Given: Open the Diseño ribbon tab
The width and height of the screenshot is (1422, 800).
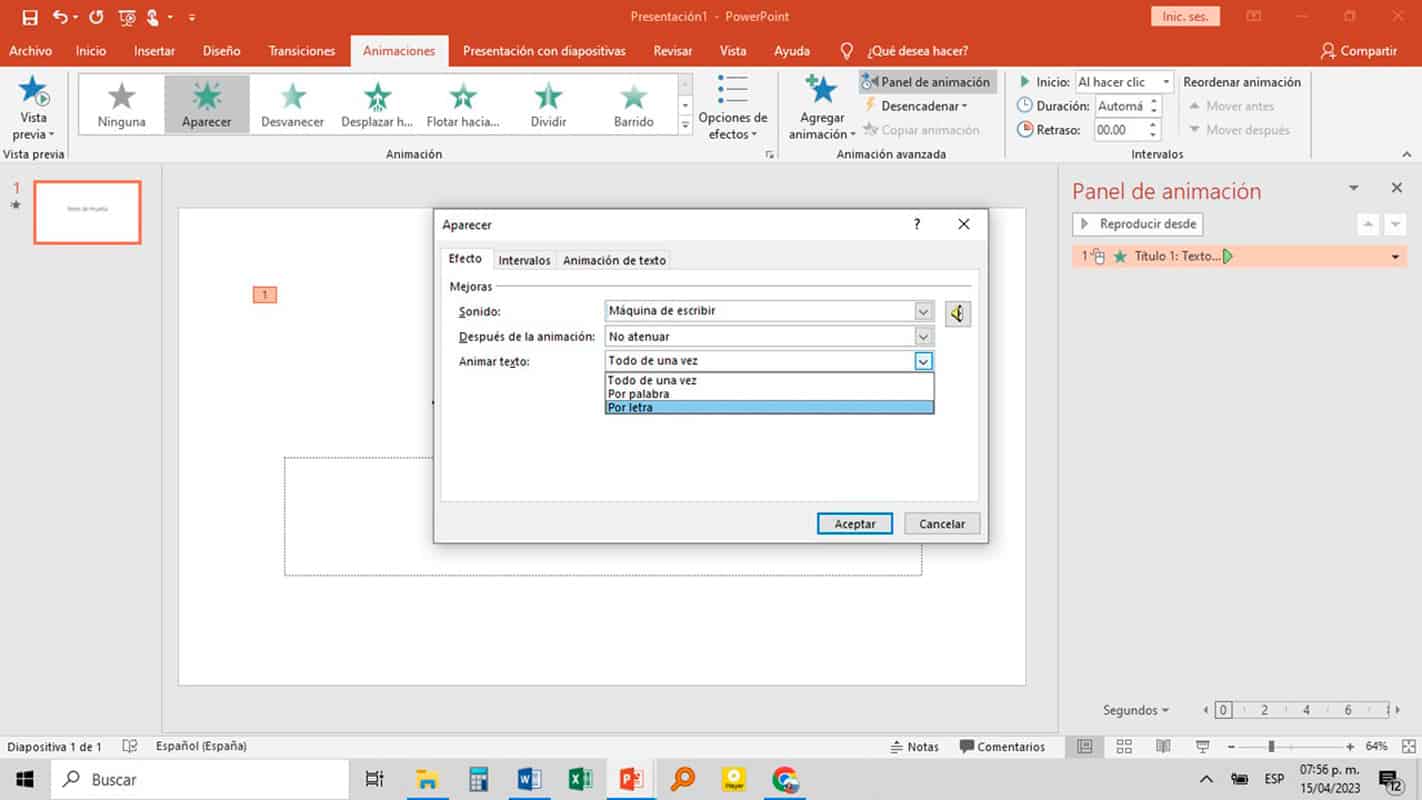Looking at the screenshot, I should pyautogui.click(x=221, y=51).
